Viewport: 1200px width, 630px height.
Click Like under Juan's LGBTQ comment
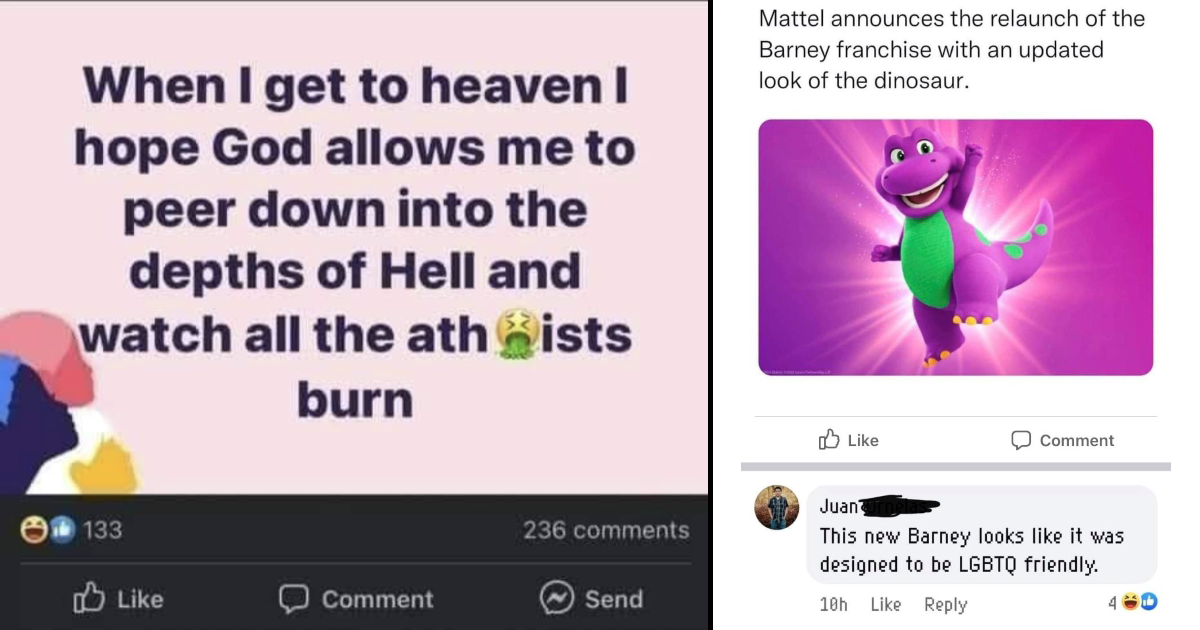point(886,604)
